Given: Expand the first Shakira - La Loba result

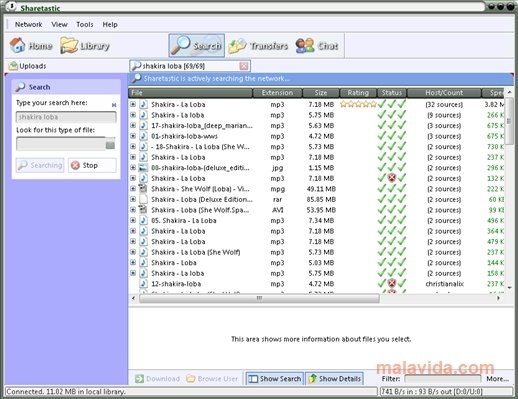Looking at the screenshot, I should 133,104.
